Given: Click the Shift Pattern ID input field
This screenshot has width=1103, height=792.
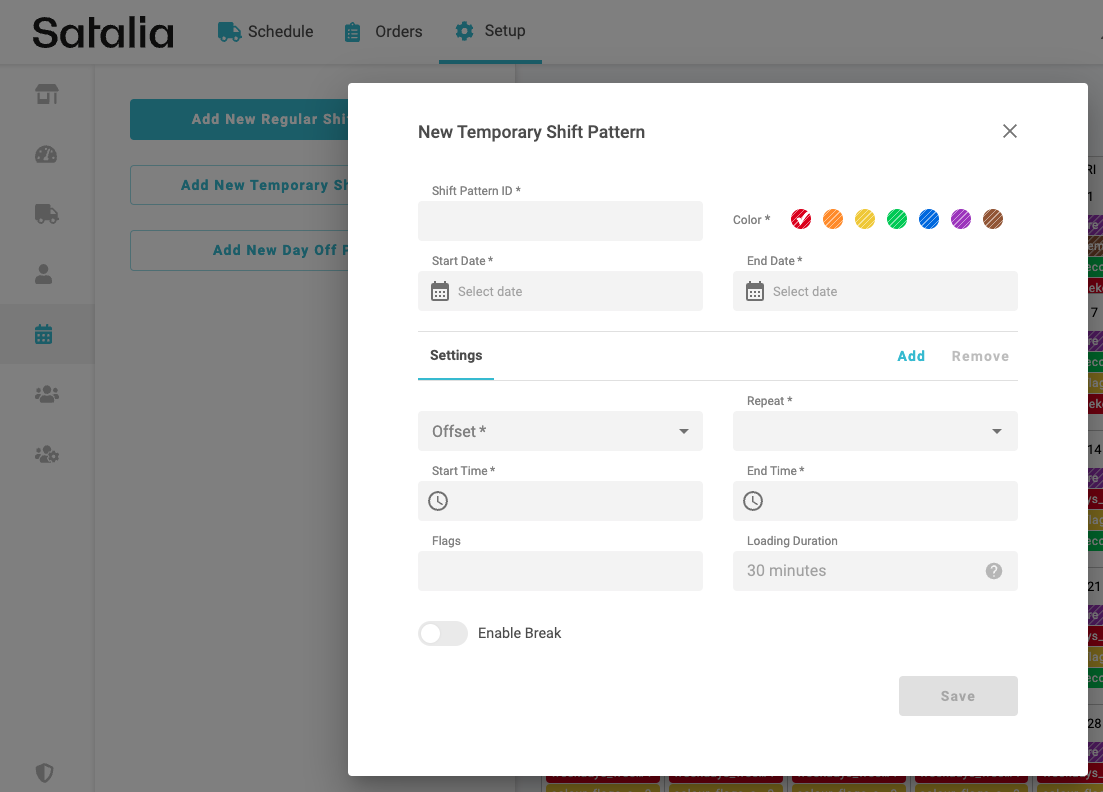Looking at the screenshot, I should coord(560,221).
